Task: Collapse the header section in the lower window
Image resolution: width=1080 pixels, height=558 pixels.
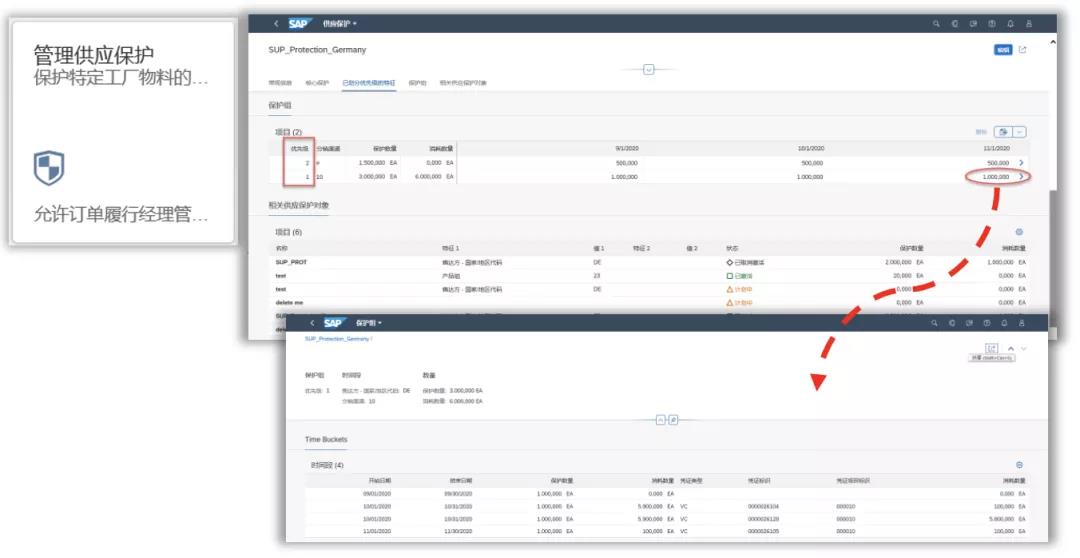Action: [660, 420]
